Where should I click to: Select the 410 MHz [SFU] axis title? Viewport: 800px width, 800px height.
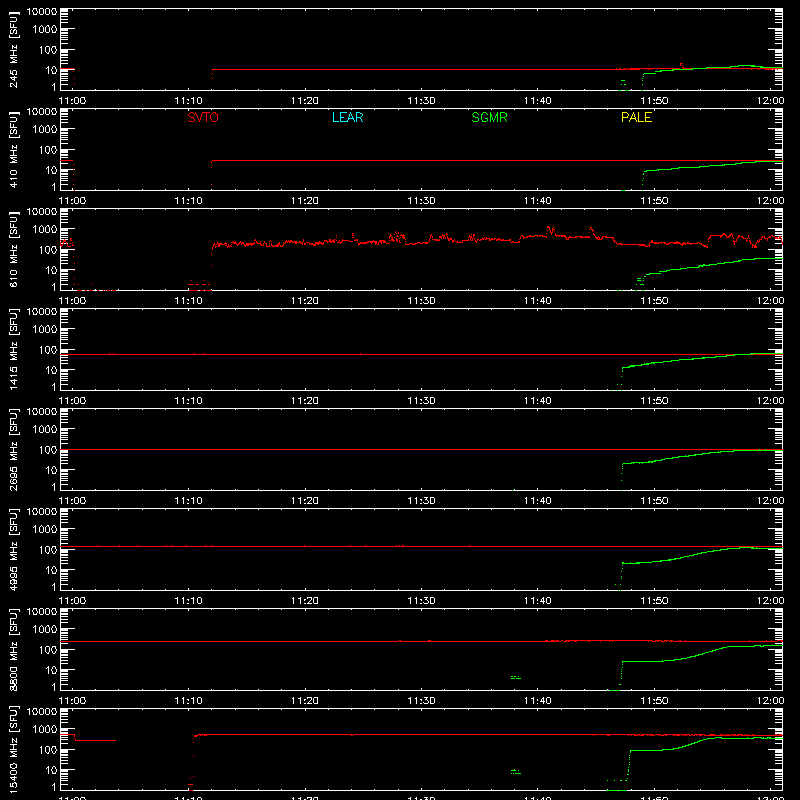click(x=14, y=149)
